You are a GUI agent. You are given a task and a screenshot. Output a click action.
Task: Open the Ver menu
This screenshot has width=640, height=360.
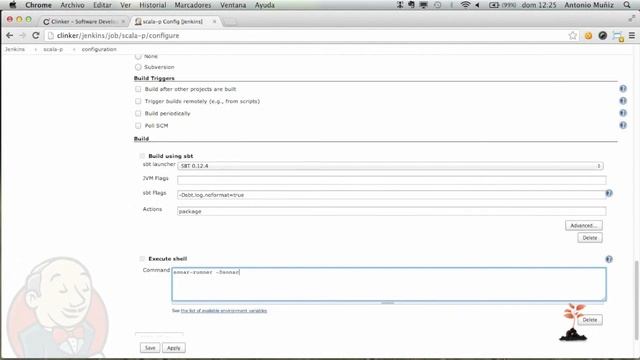pyautogui.click(x=125, y=5)
